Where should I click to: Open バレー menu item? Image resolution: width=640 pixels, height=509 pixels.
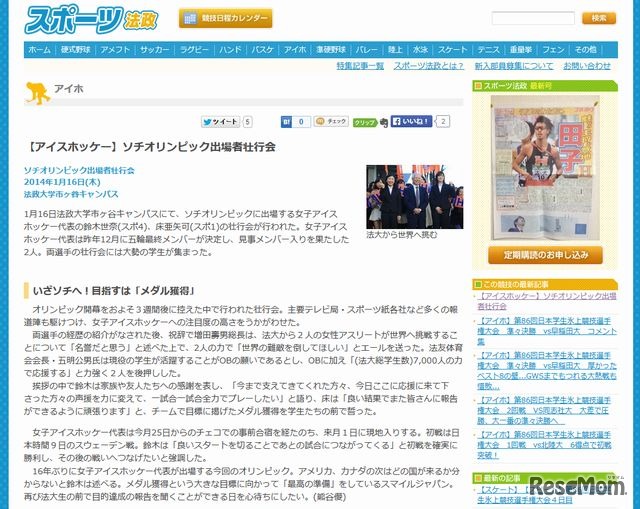point(366,50)
